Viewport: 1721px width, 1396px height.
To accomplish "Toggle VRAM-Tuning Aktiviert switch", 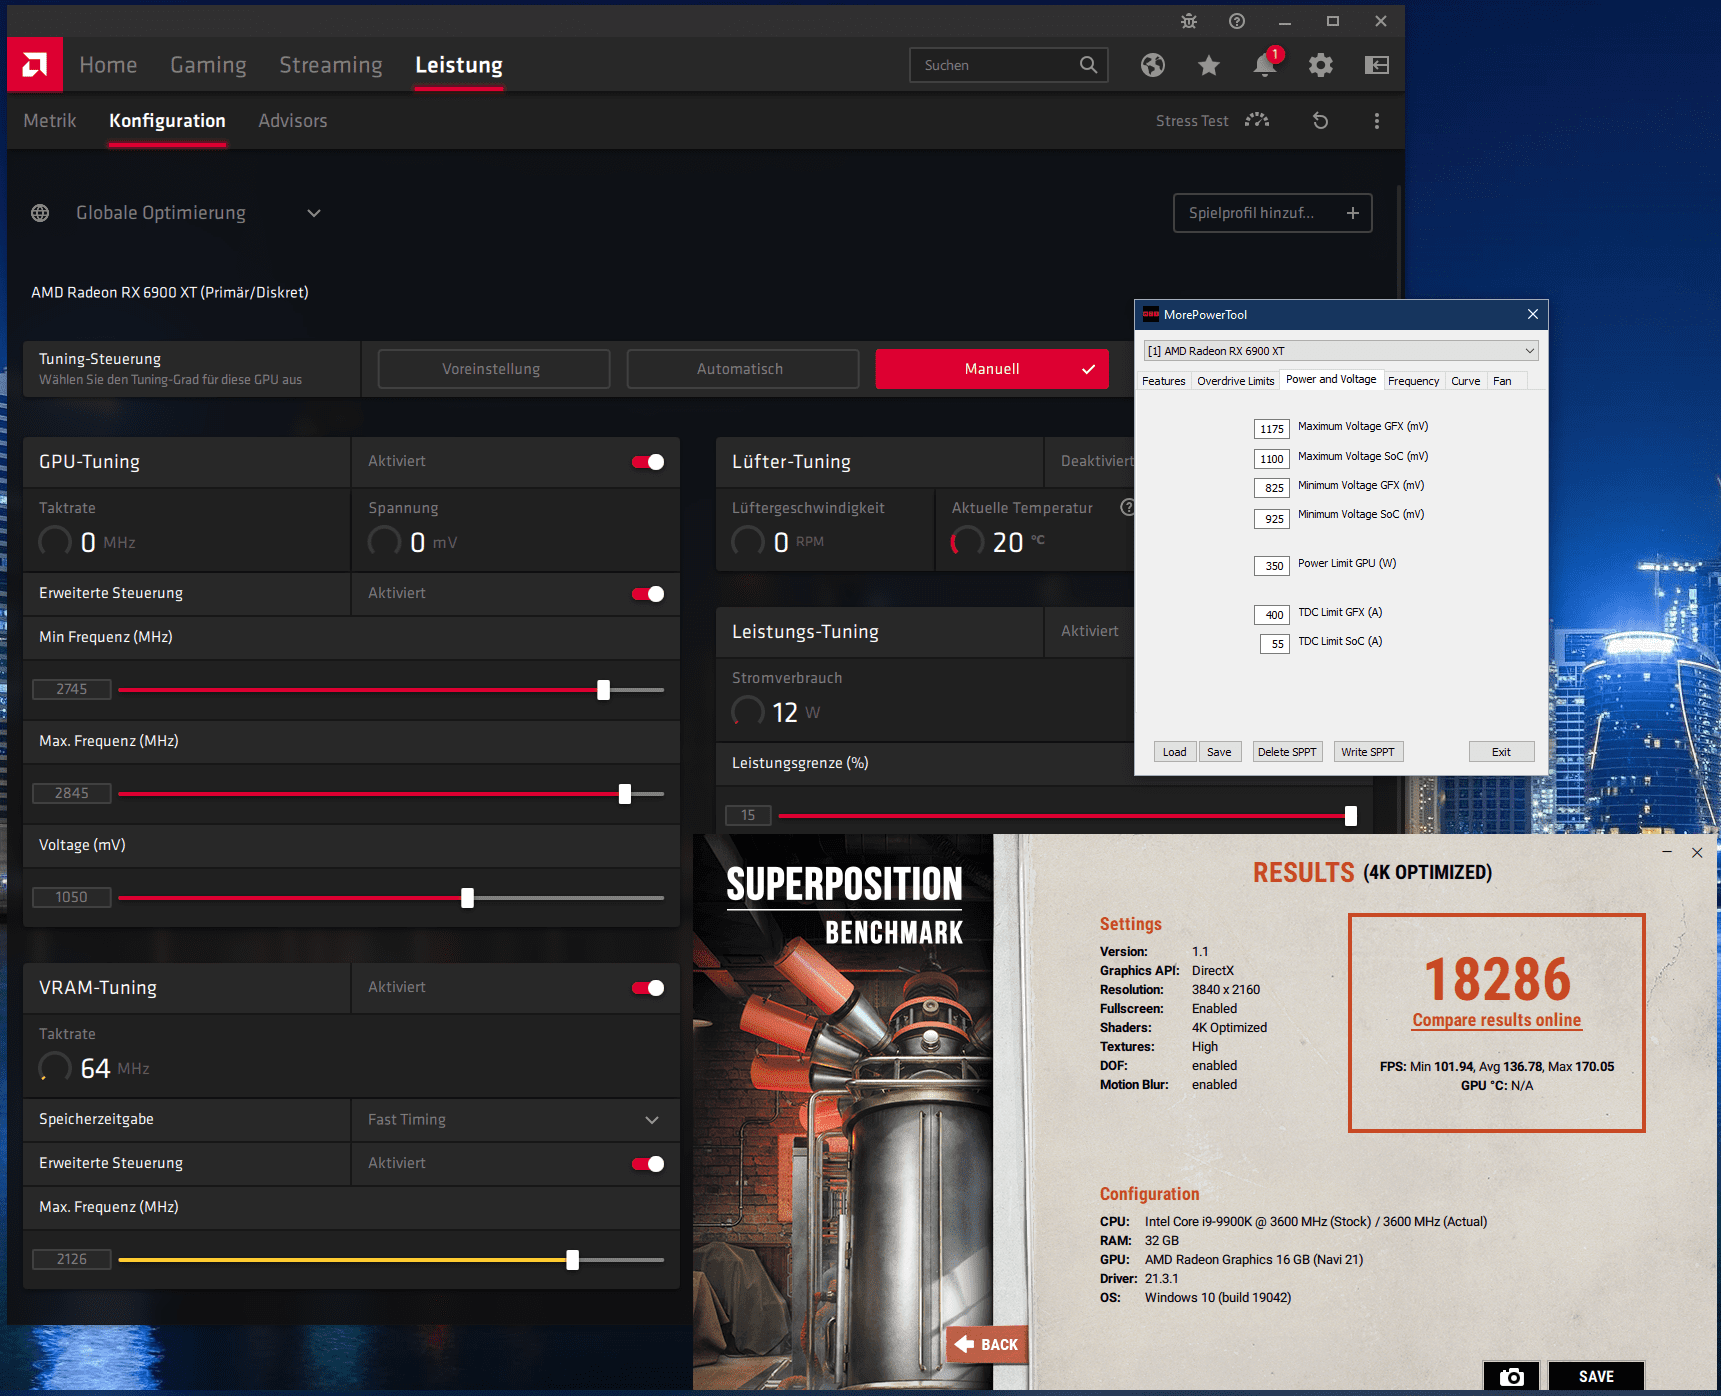I will click(x=648, y=988).
